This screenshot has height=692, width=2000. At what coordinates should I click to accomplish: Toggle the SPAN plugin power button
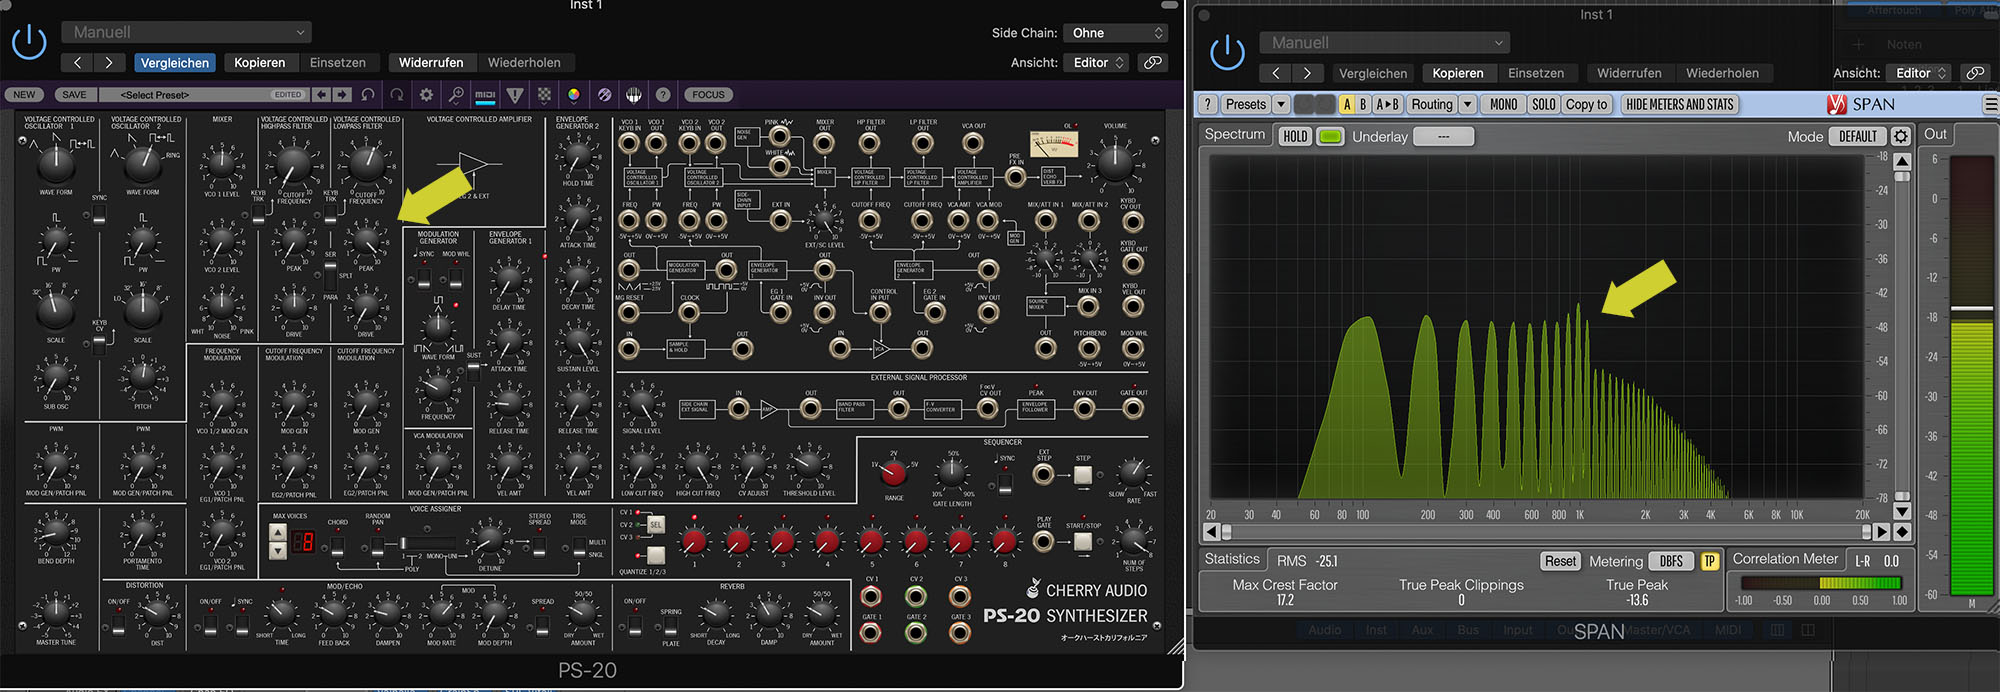pyautogui.click(x=1227, y=53)
